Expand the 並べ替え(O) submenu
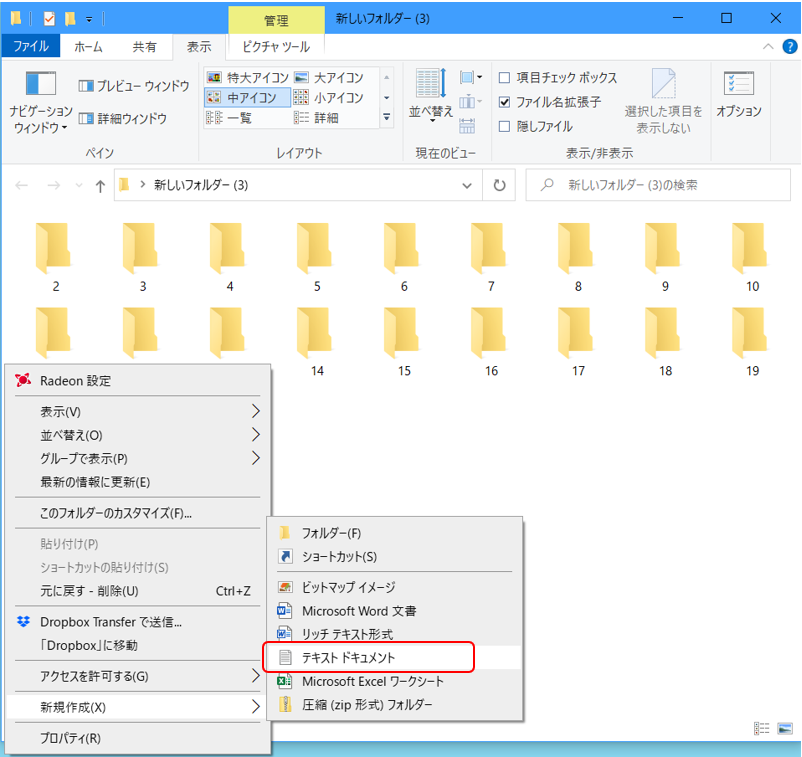 [138, 435]
